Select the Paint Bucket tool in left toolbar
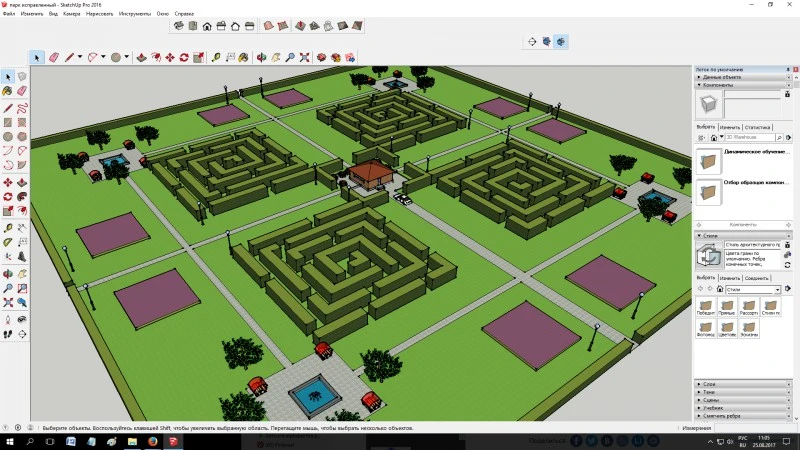 pyautogui.click(x=8, y=91)
